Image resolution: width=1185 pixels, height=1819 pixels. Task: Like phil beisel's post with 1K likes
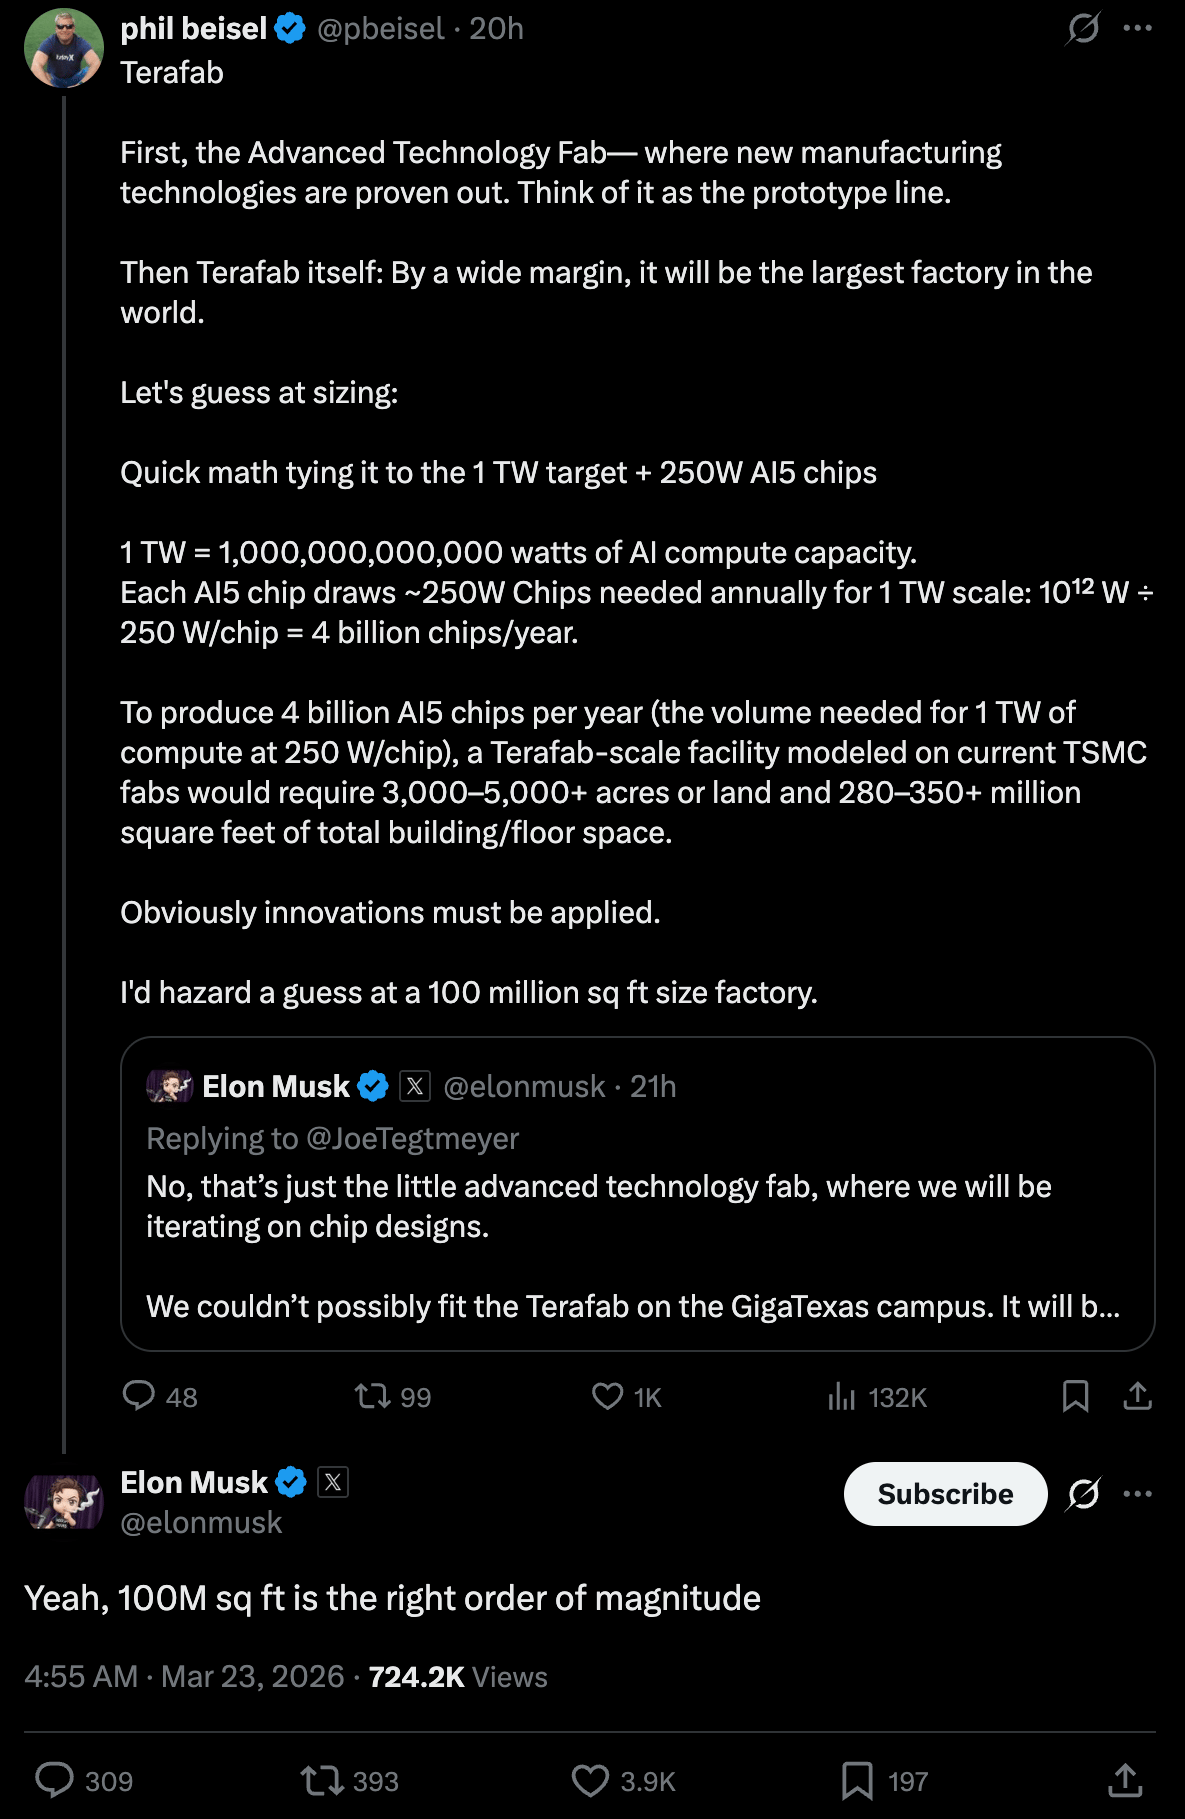pyautogui.click(x=607, y=1395)
